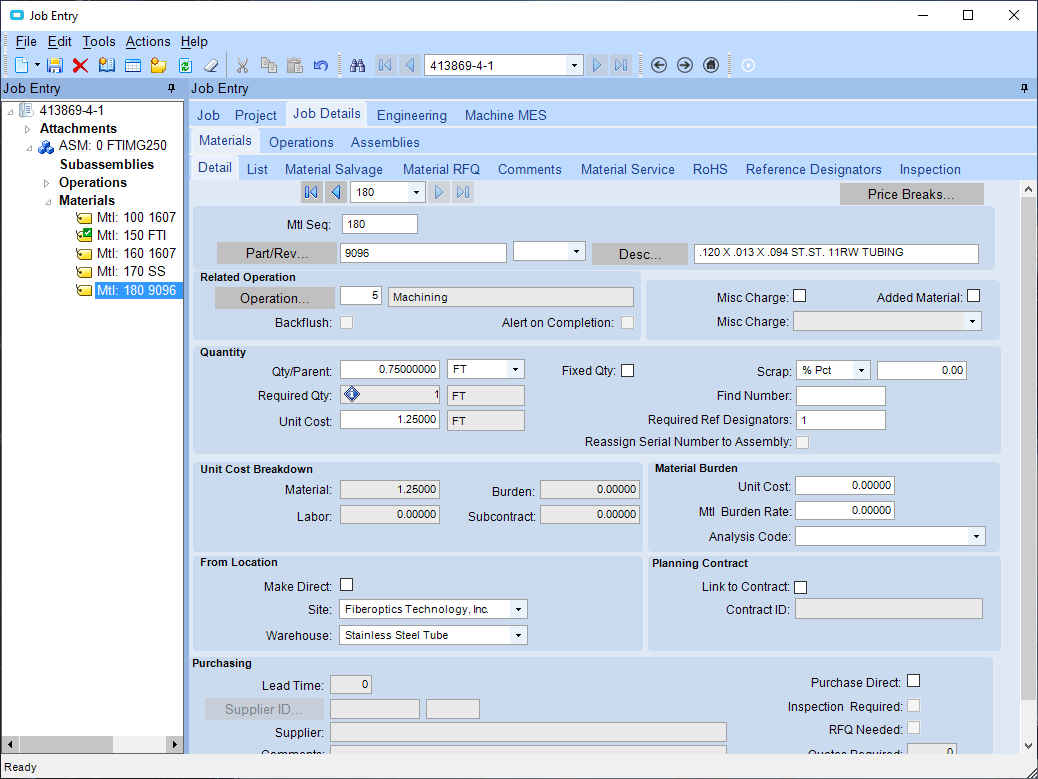Click the Save disk icon in toolbar

(x=55, y=65)
